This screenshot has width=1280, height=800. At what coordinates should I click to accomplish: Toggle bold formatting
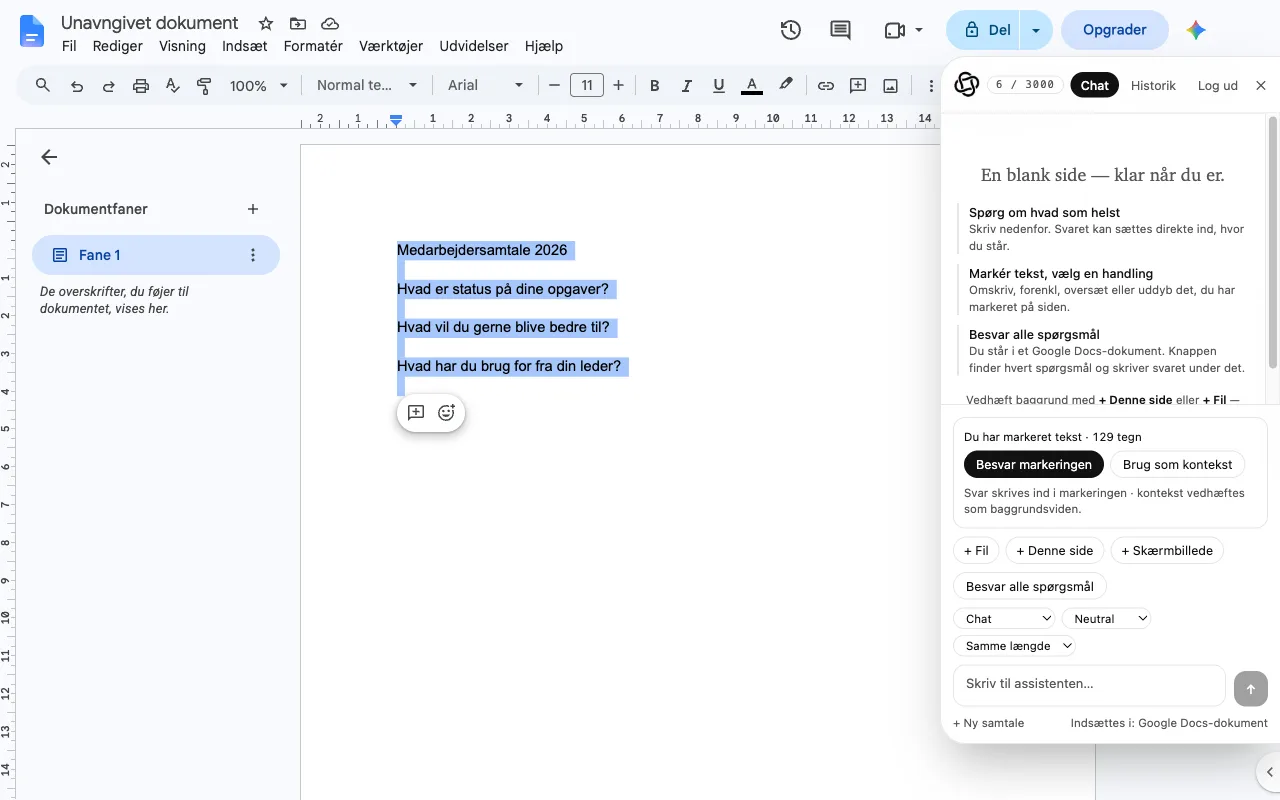click(x=655, y=86)
